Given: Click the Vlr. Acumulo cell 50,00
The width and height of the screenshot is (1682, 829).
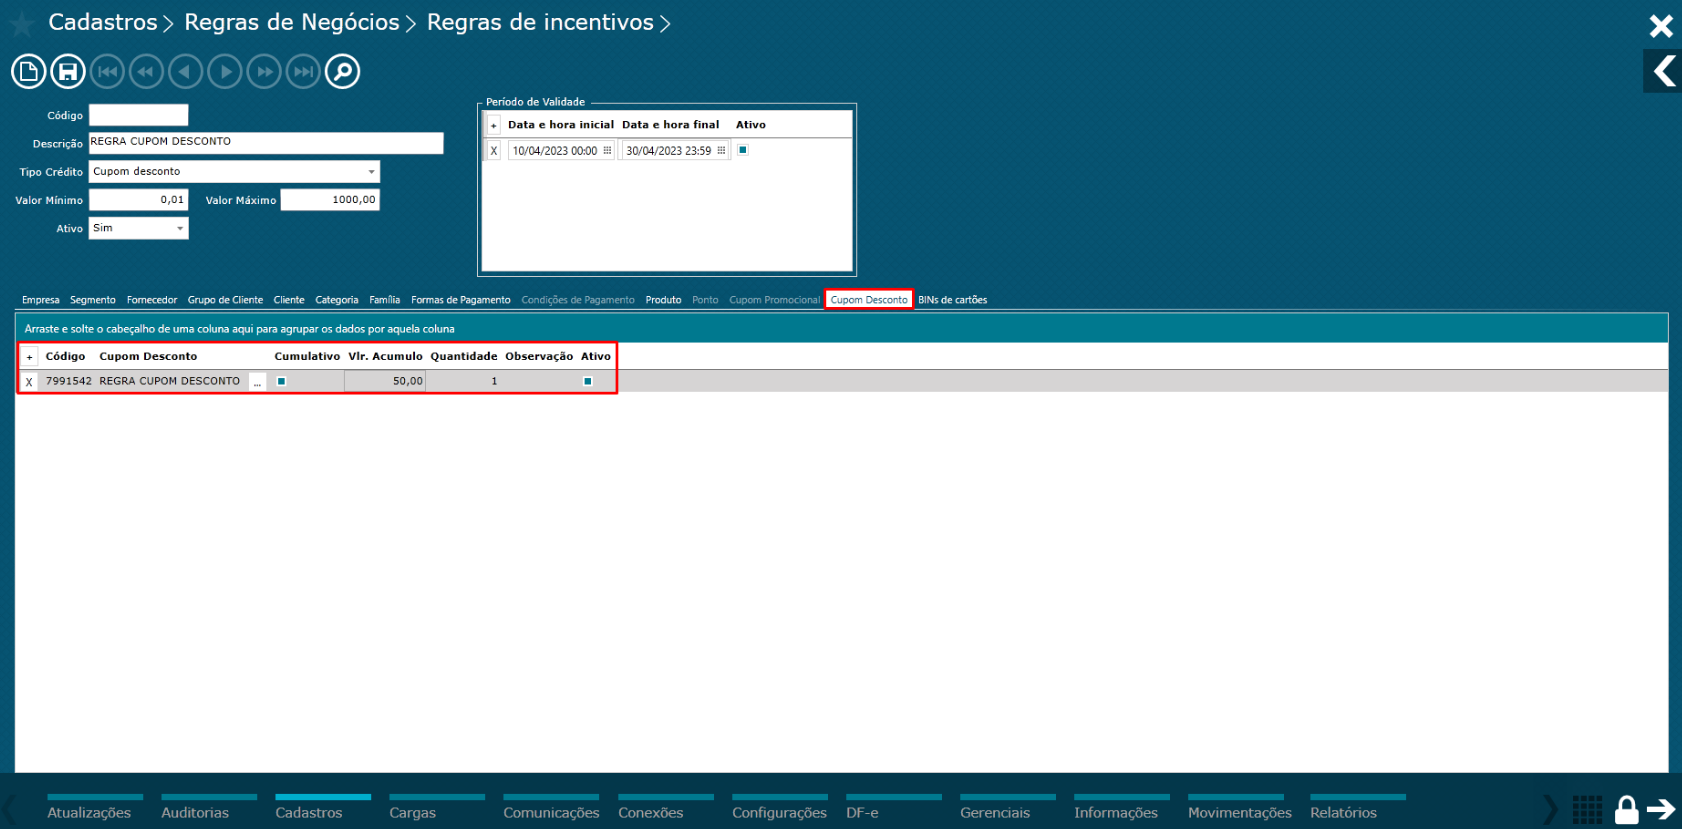Looking at the screenshot, I should [385, 381].
